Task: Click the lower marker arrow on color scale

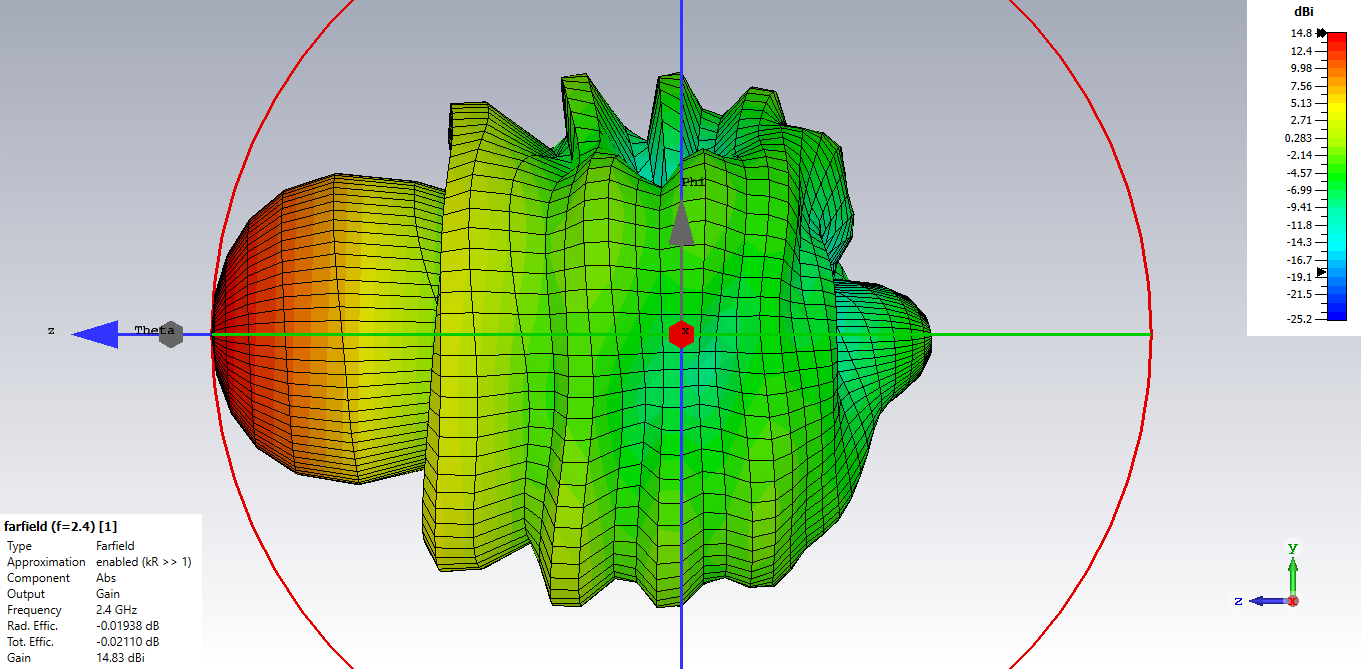Action: coord(1321,271)
